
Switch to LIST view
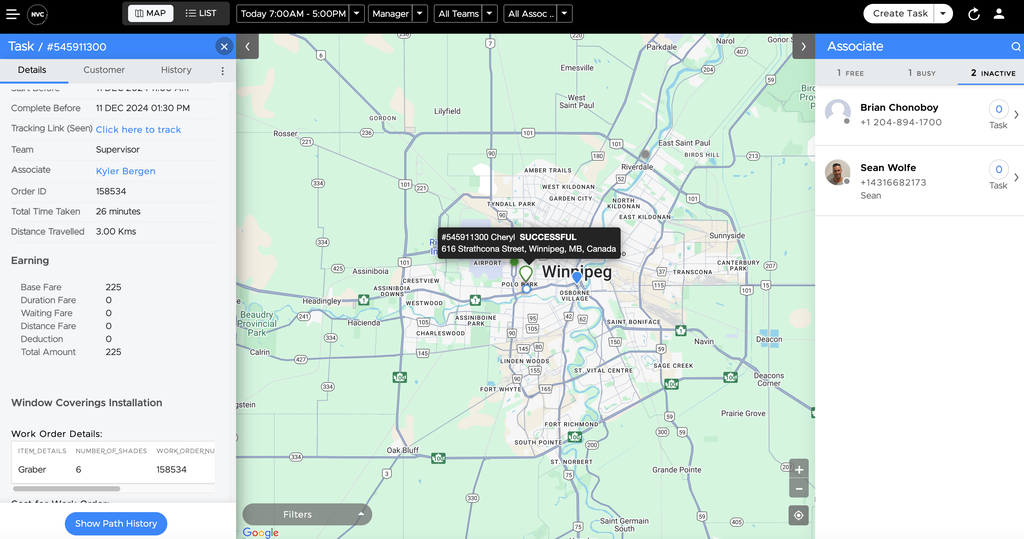201,13
